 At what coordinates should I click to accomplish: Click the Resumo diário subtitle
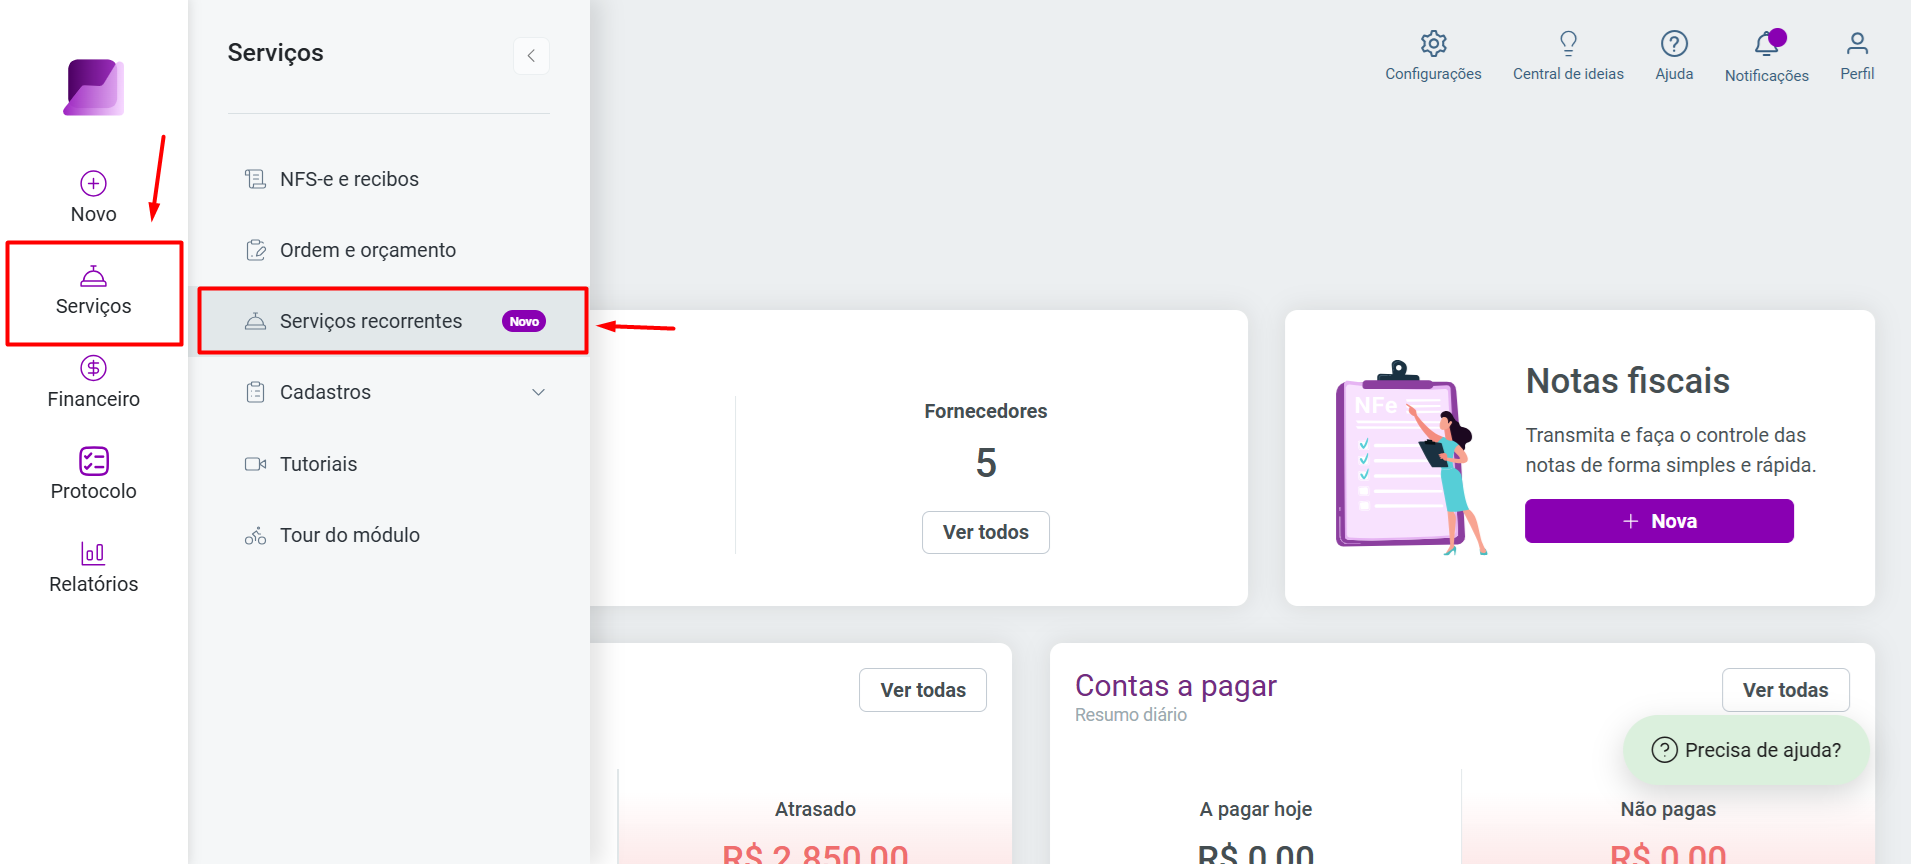tap(1131, 715)
